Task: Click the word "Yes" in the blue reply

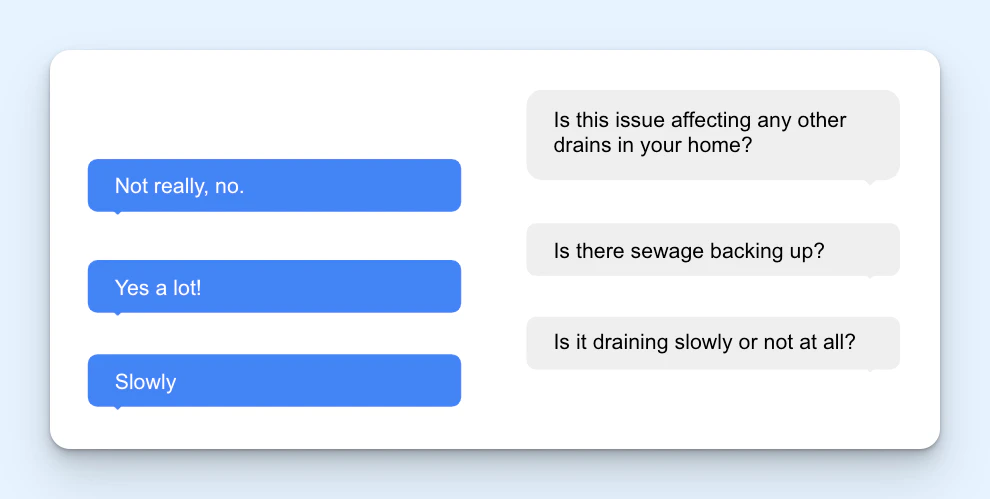Action: click(131, 287)
